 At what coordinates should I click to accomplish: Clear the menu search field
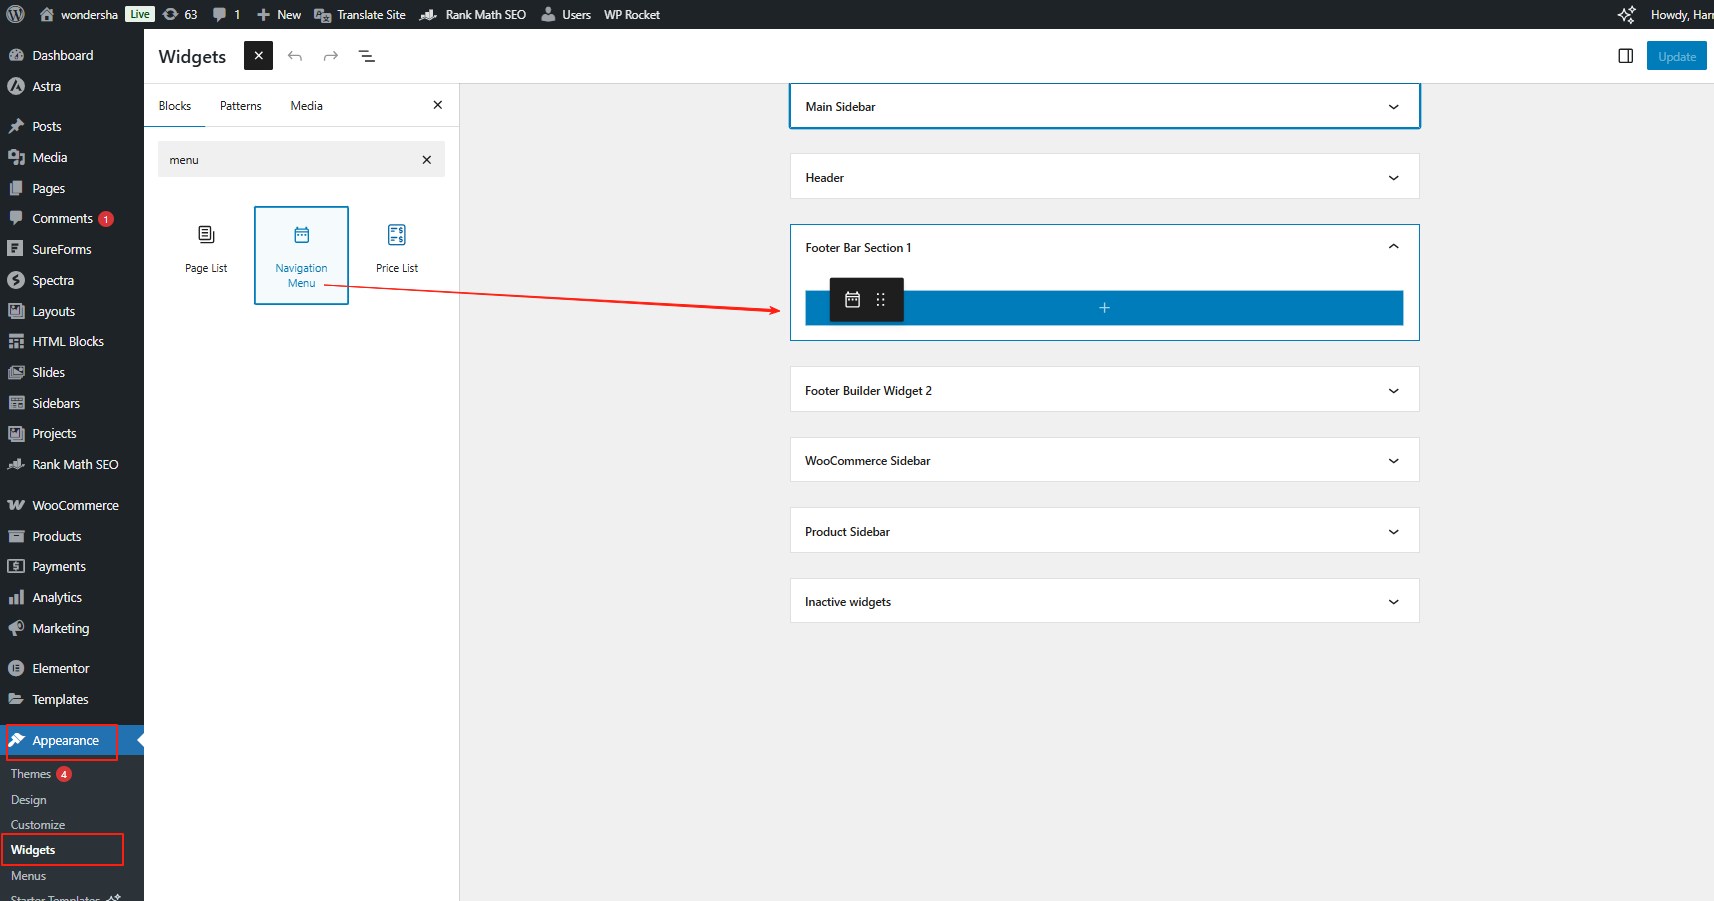click(427, 160)
